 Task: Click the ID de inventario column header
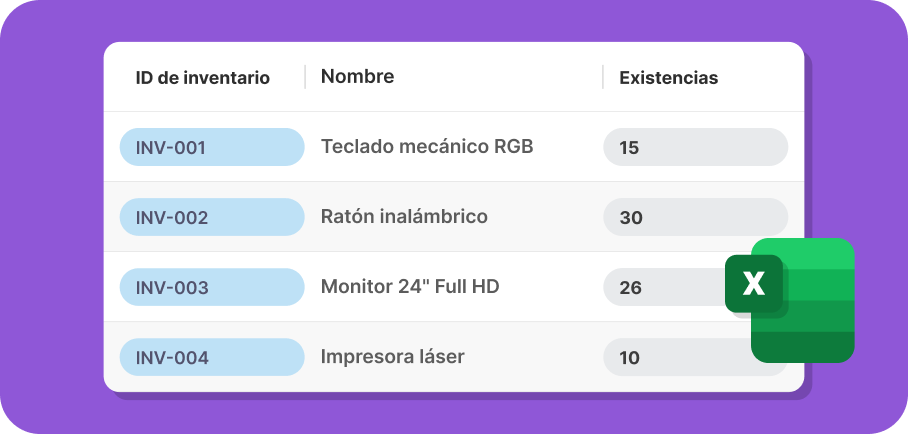(203, 78)
